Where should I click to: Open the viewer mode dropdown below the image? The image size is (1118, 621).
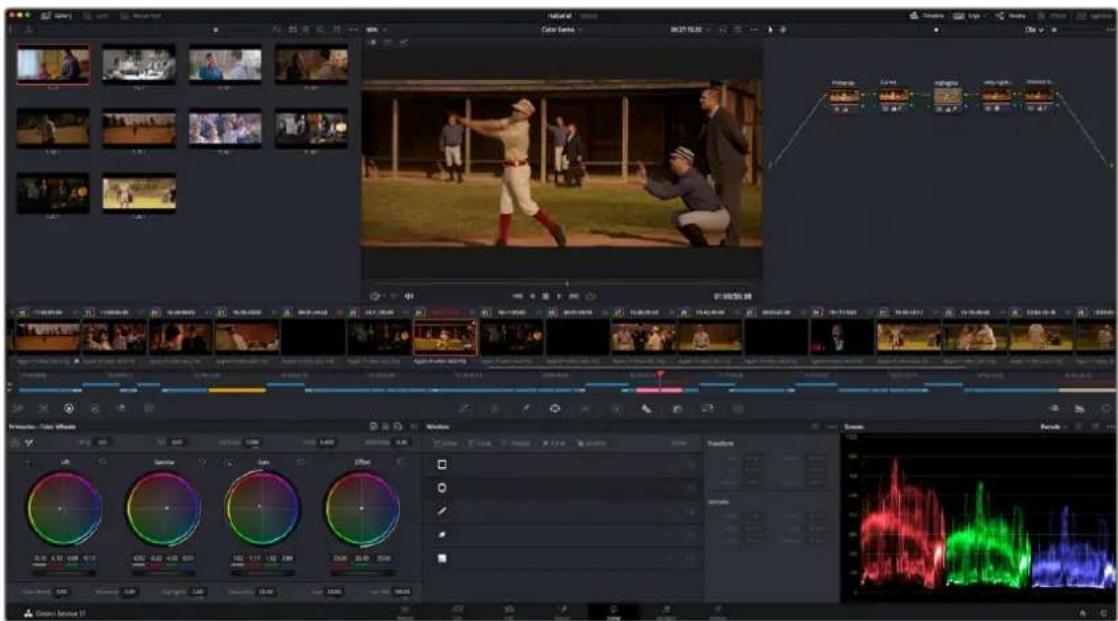pos(378,296)
